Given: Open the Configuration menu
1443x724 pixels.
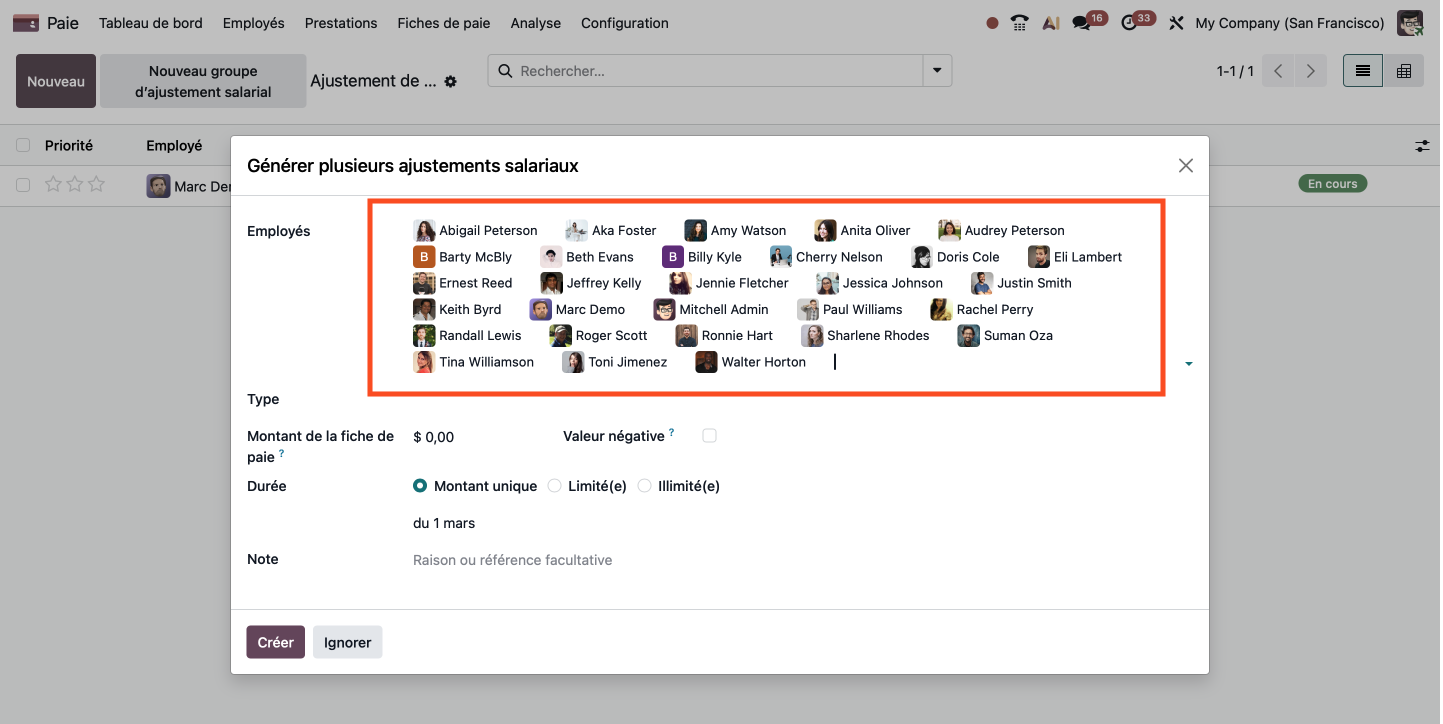Looking at the screenshot, I should [624, 23].
